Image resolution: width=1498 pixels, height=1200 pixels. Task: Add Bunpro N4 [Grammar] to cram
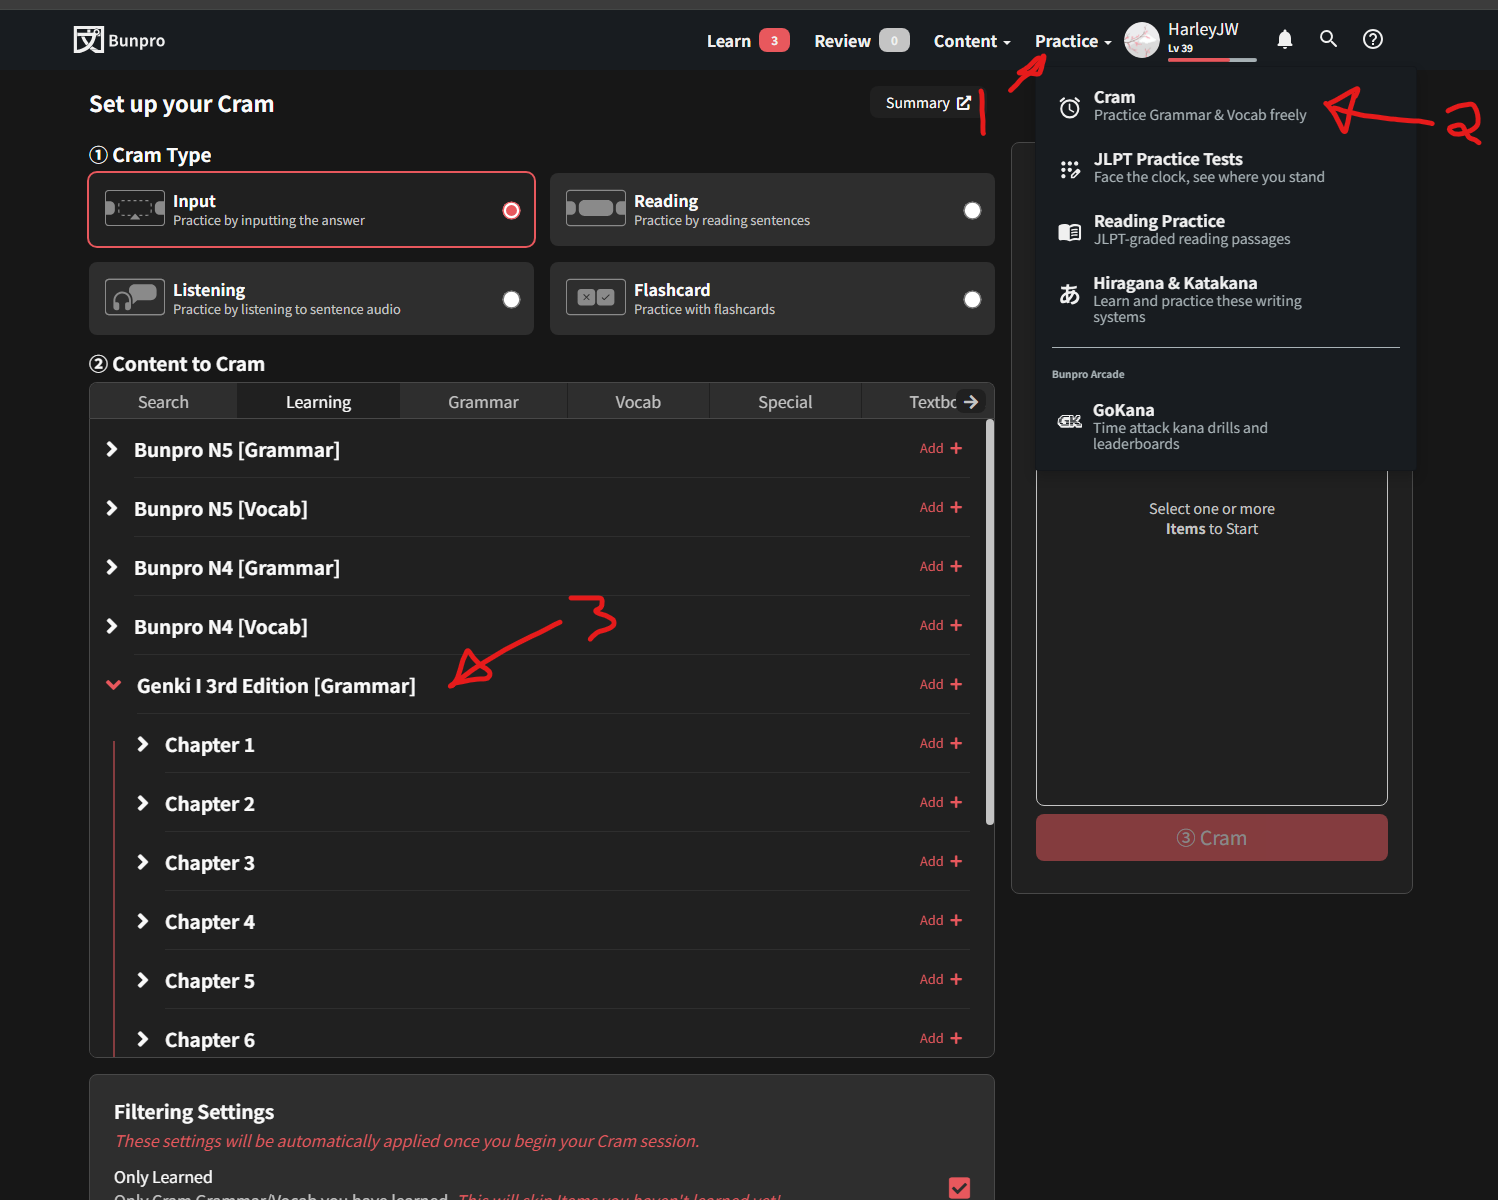940,567
